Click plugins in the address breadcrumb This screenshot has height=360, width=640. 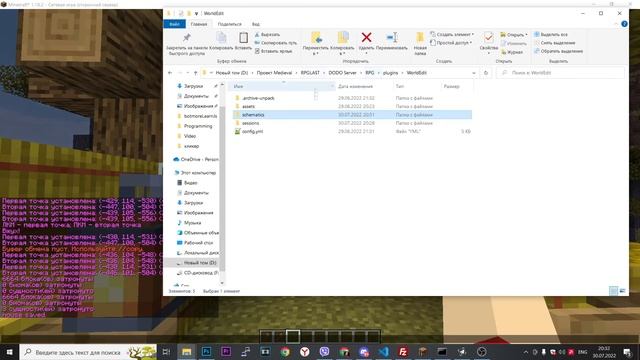point(390,73)
